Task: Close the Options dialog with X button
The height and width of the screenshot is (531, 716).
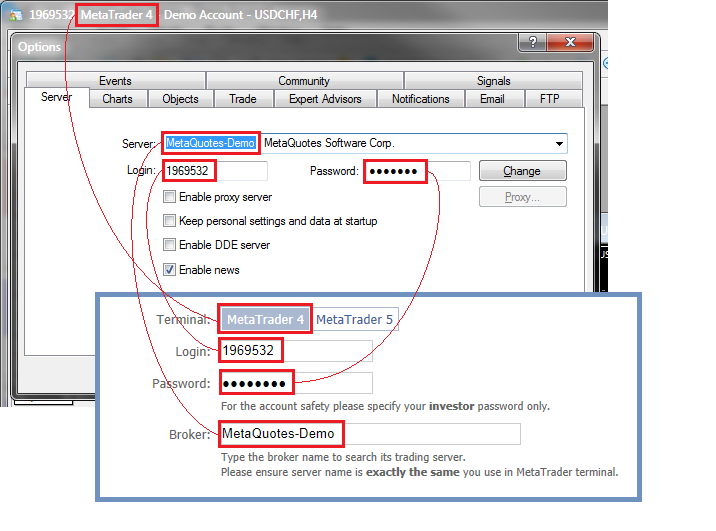Action: [570, 42]
